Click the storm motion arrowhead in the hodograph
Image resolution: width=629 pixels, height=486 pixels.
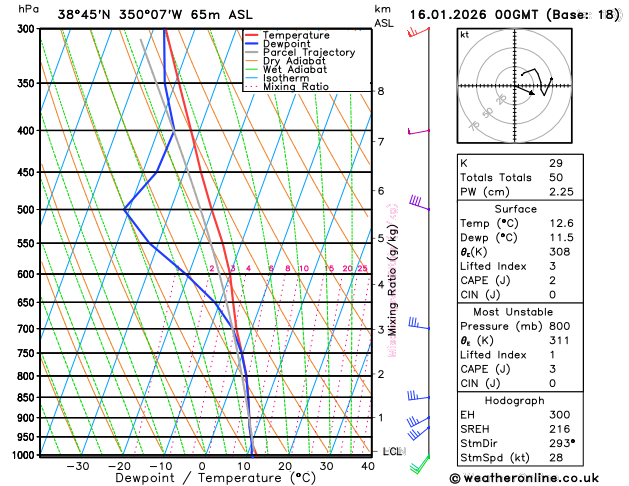[x=532, y=93]
